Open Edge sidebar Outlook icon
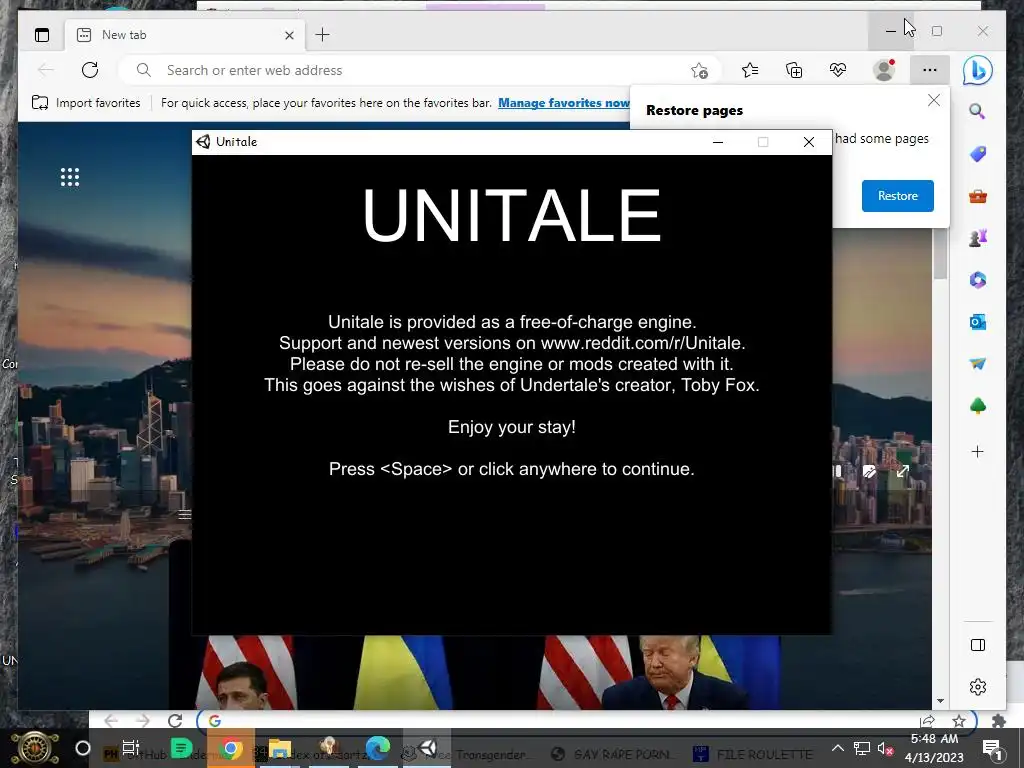Screen dimensions: 1024x768 coord(978,322)
